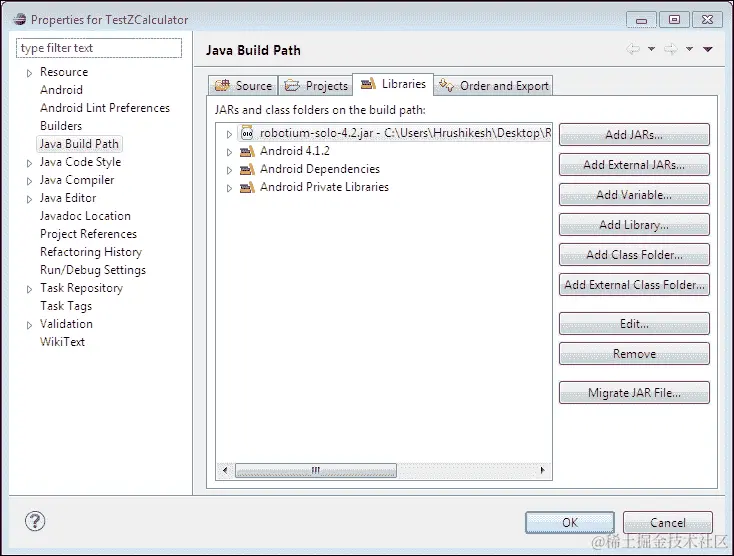
Task: Expand the Java Editor node
Action: [29, 199]
